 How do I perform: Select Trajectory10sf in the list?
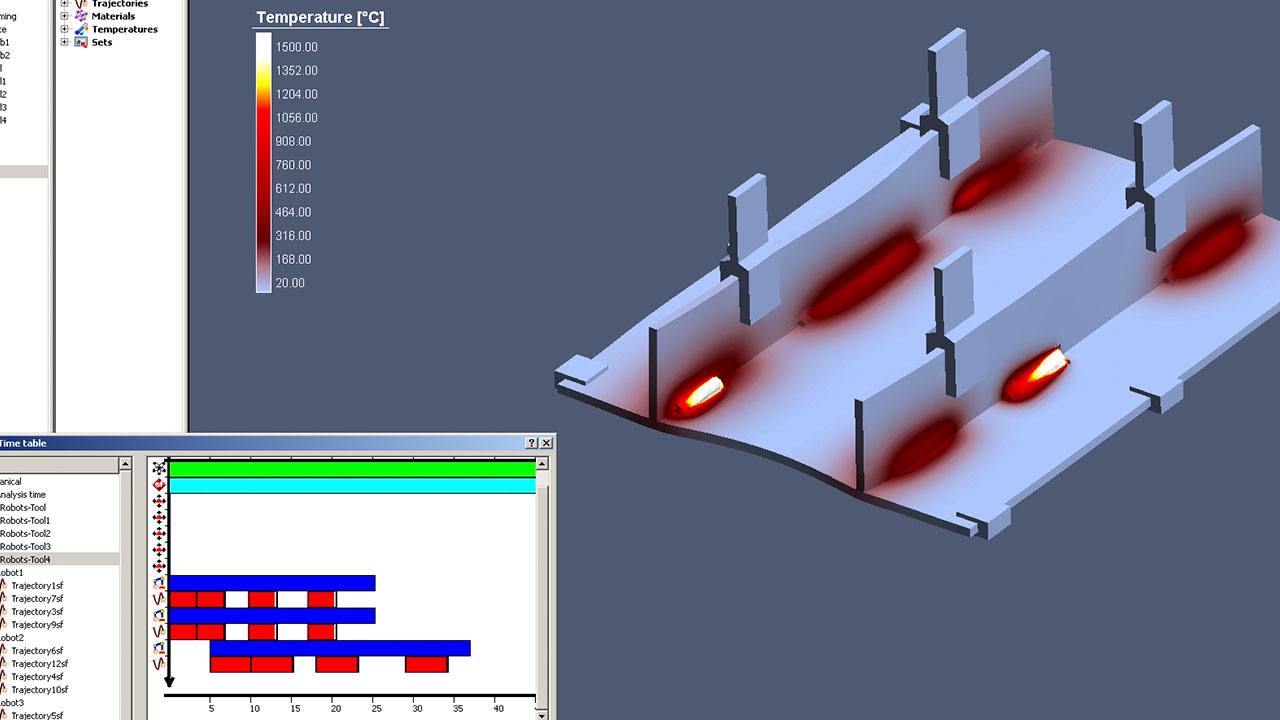tap(39, 690)
